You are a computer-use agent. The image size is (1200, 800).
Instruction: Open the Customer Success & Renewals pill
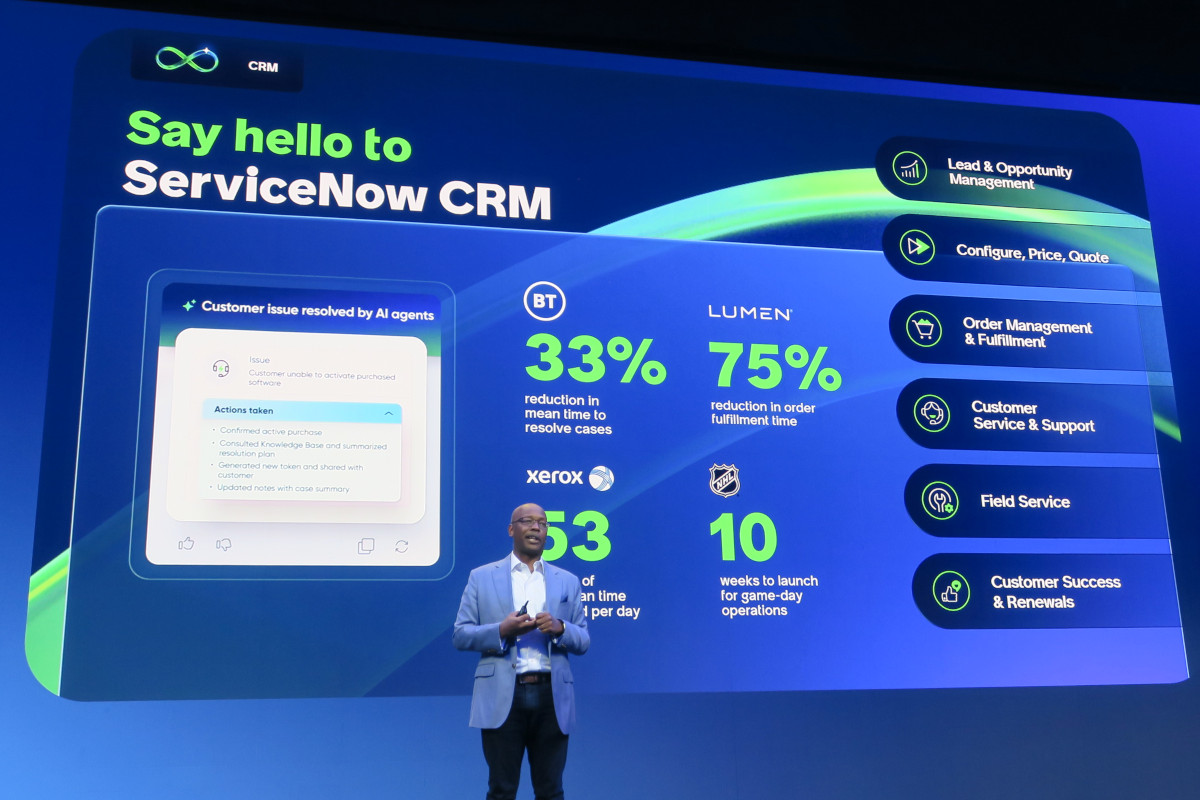pos(1048,591)
